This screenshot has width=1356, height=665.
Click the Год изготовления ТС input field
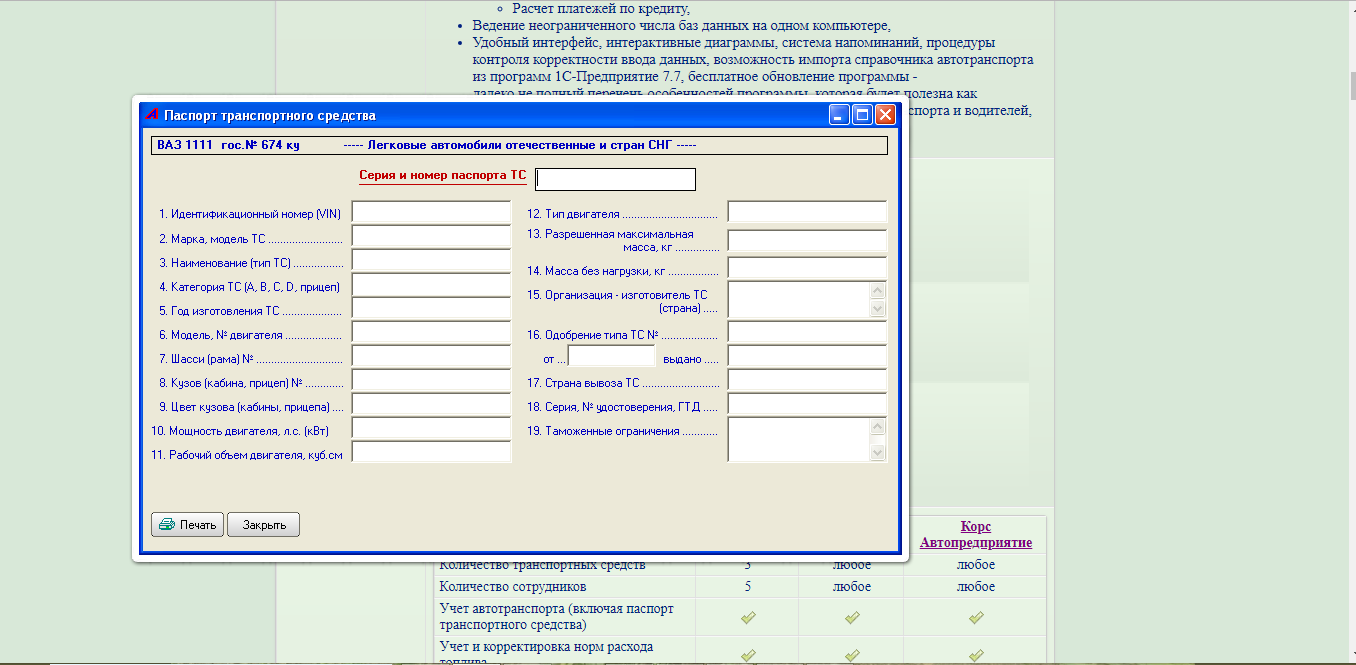[430, 307]
